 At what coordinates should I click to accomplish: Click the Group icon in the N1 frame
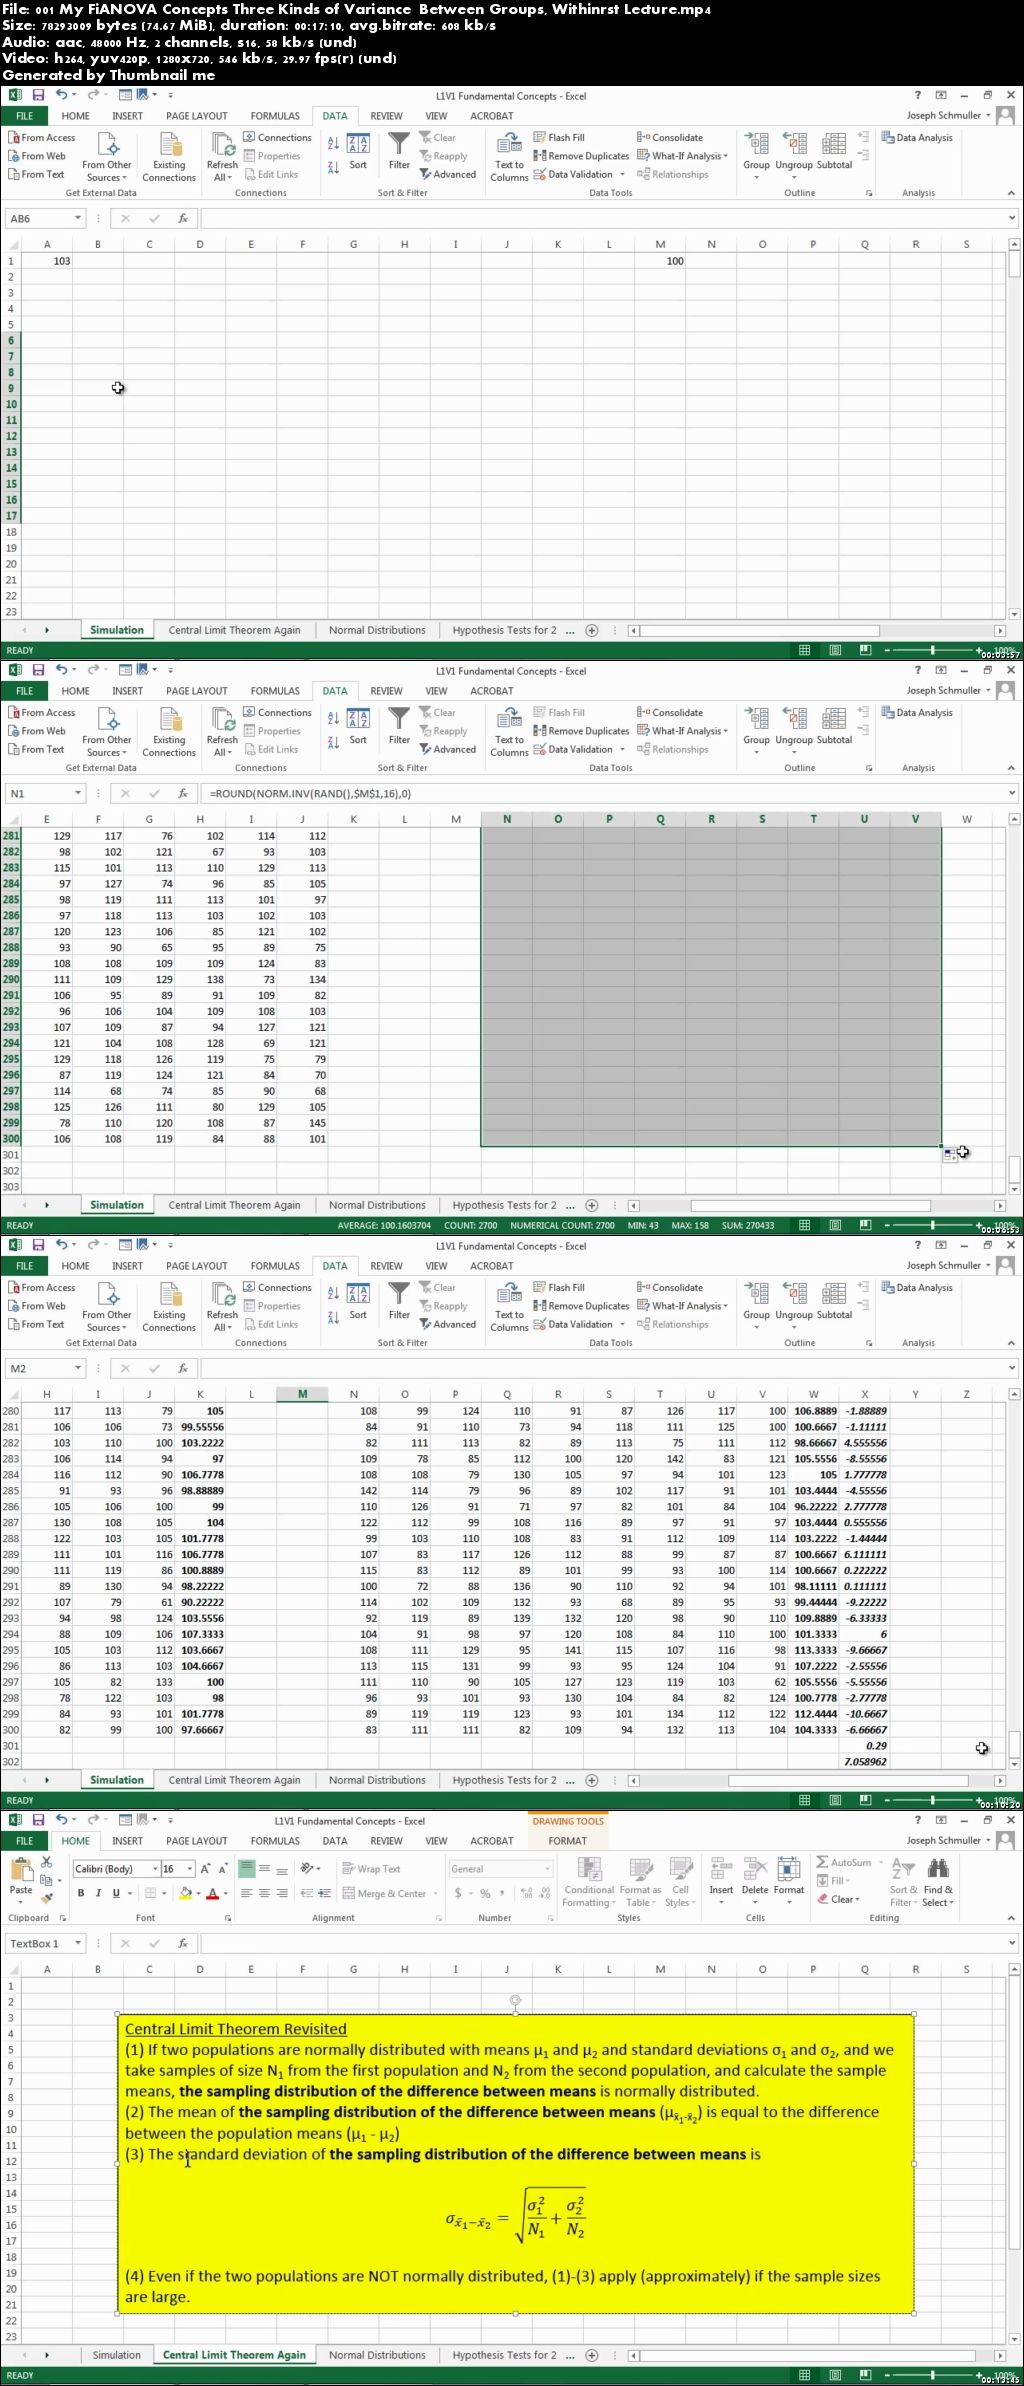[756, 727]
